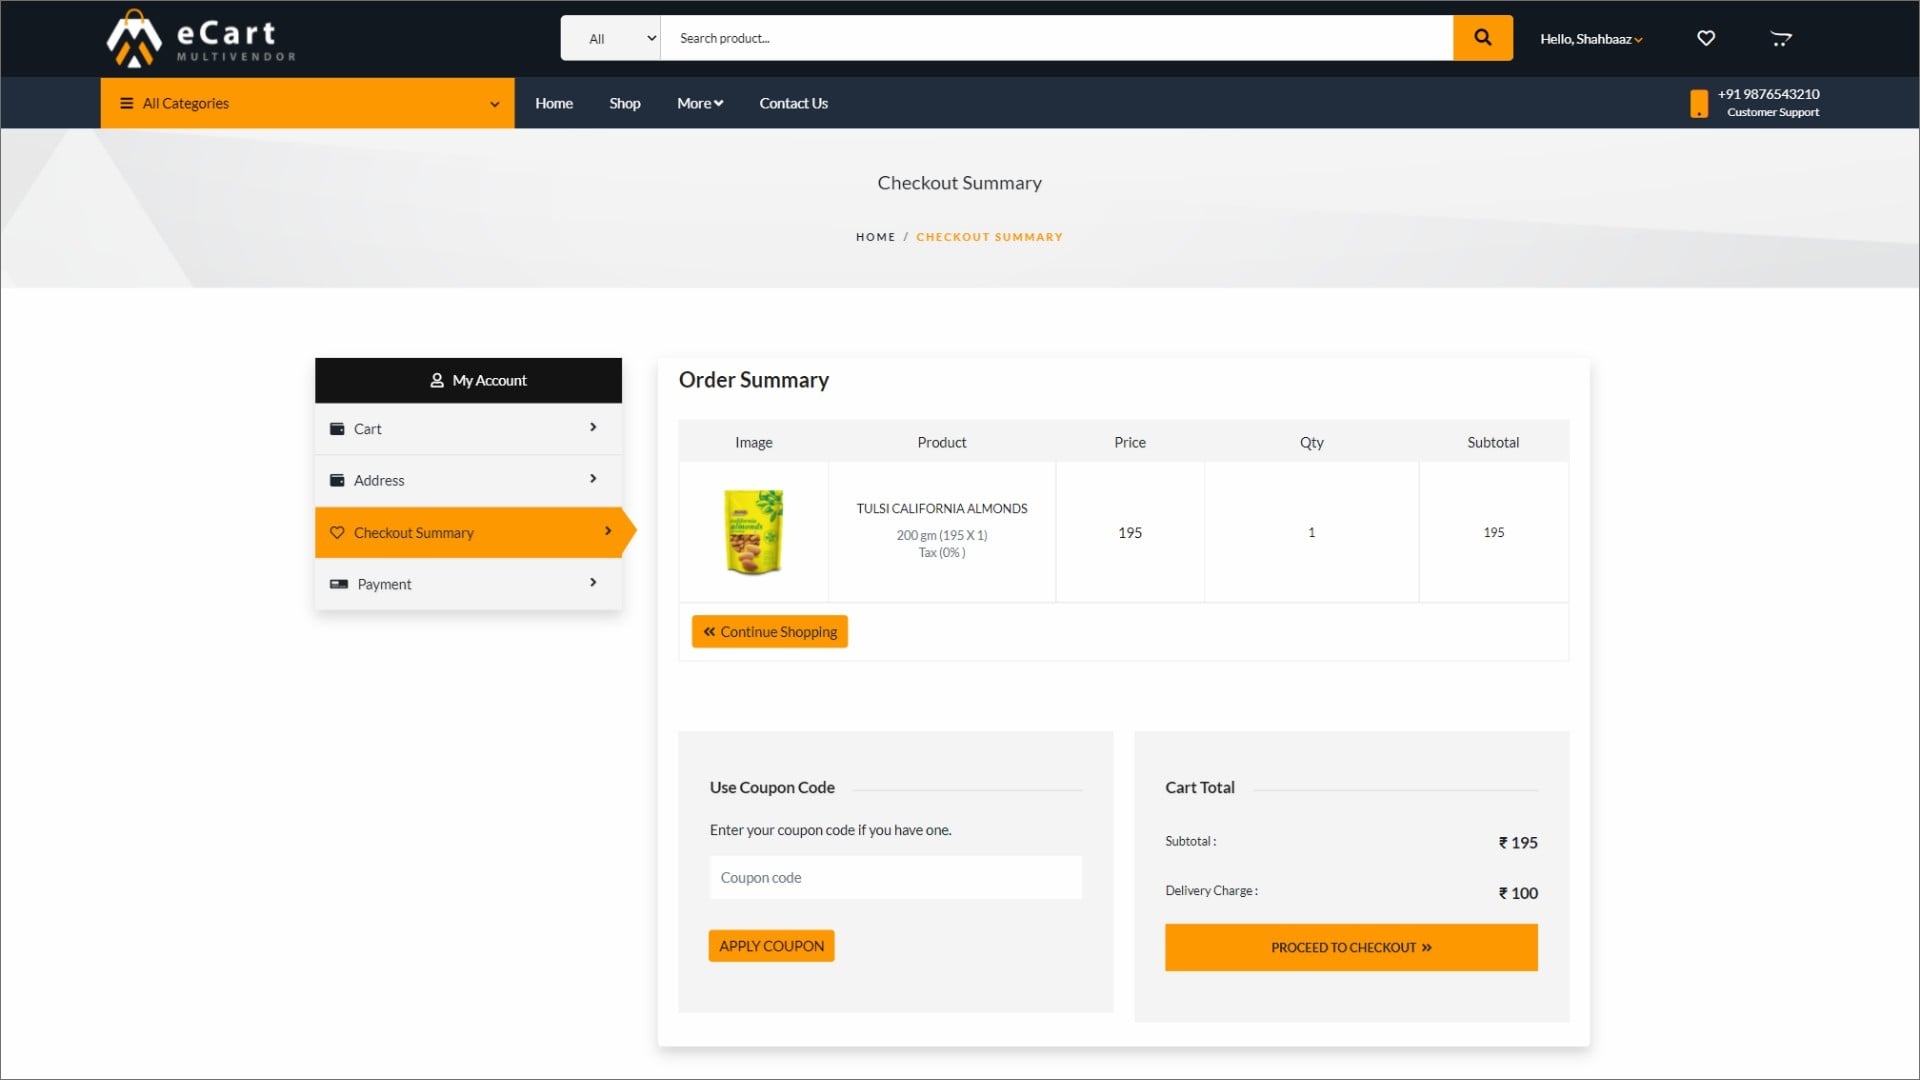
Task: Toggle the Address expander arrow
Action: (593, 479)
